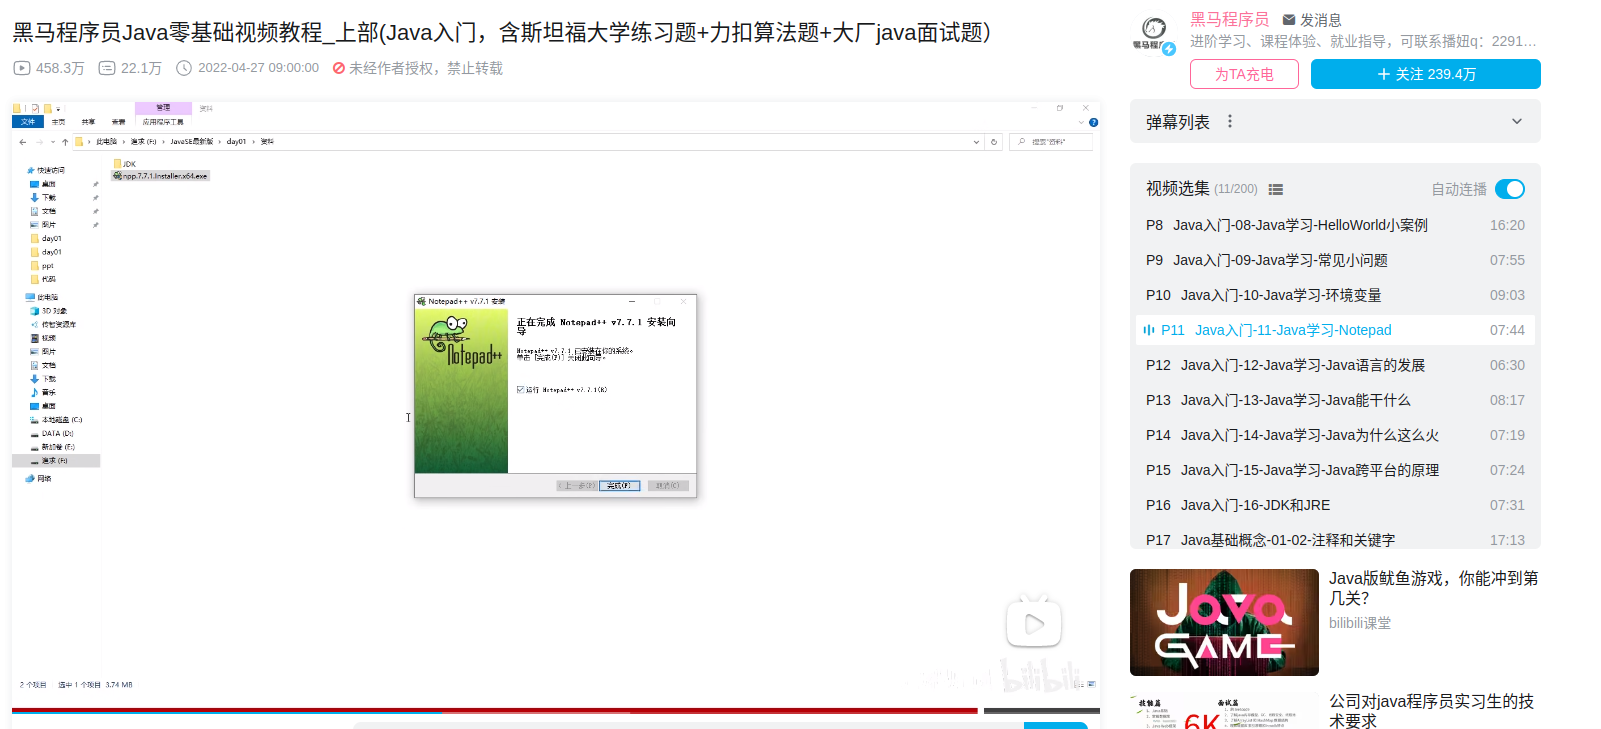1601x729 pixels.
Task: Open 视频 under 此电脑 in sidebar
Action: pyautogui.click(x=43, y=338)
